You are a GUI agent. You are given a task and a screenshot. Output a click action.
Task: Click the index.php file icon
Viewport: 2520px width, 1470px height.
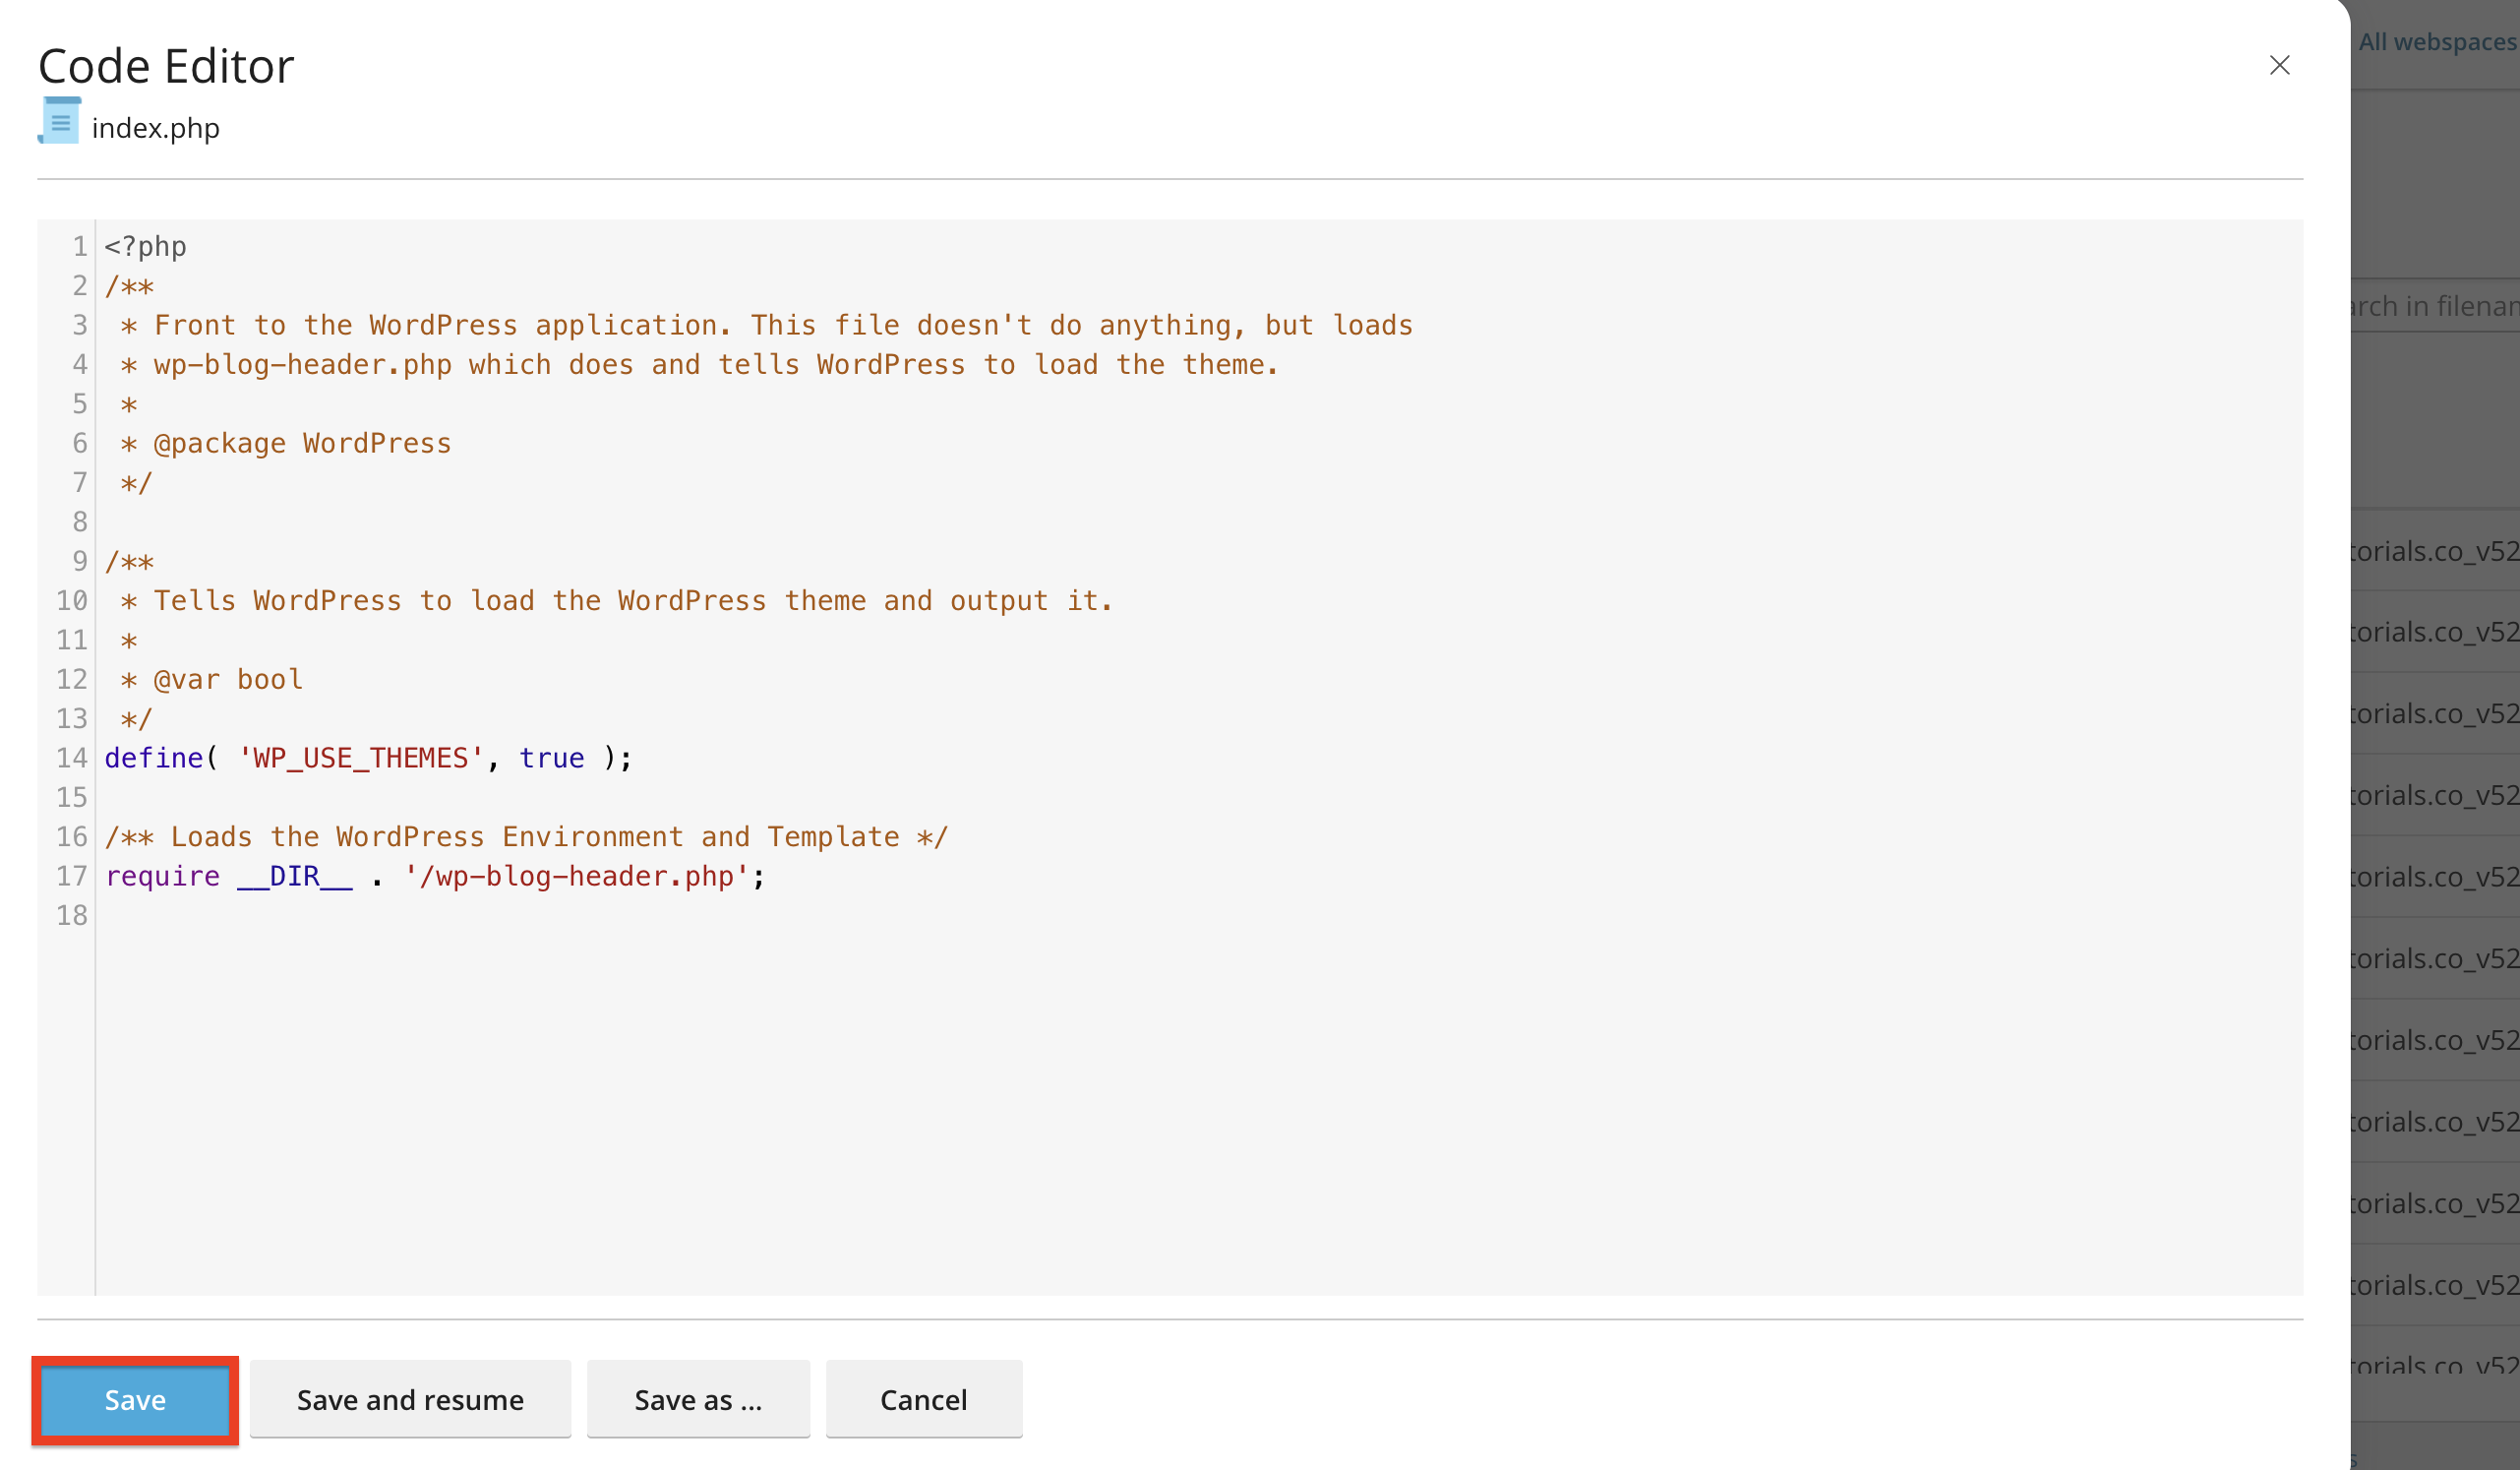[59, 121]
